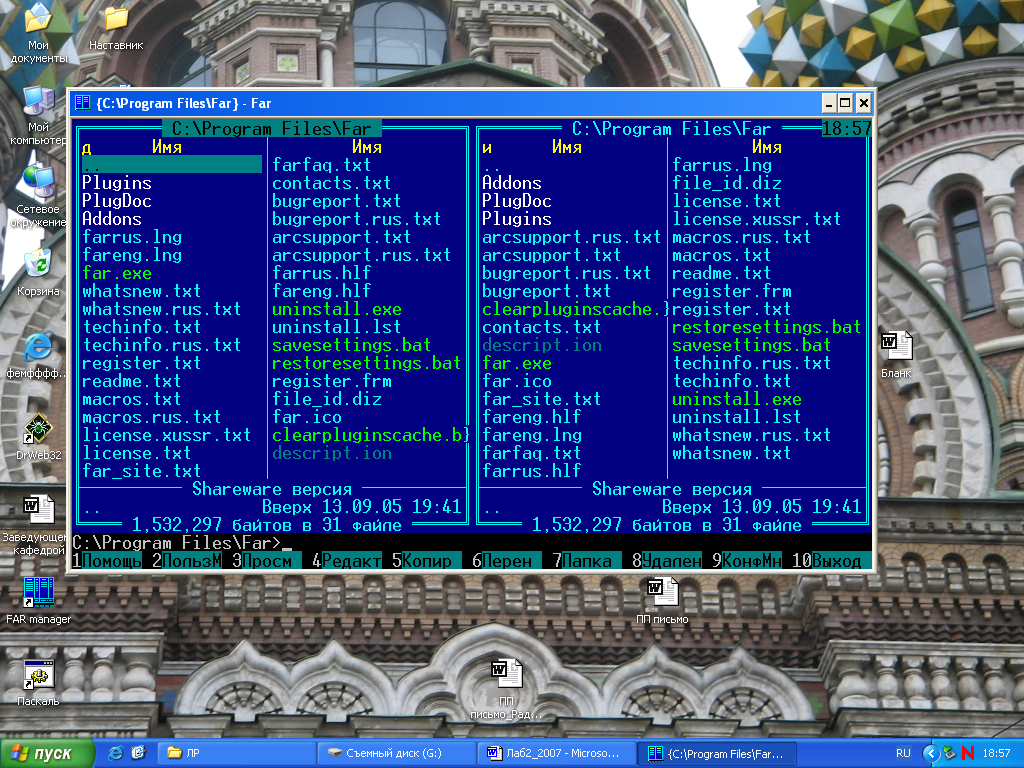Click the Far window title bar icon

(x=82, y=103)
